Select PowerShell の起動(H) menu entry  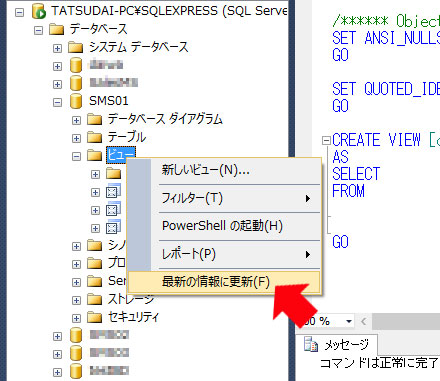click(x=223, y=226)
